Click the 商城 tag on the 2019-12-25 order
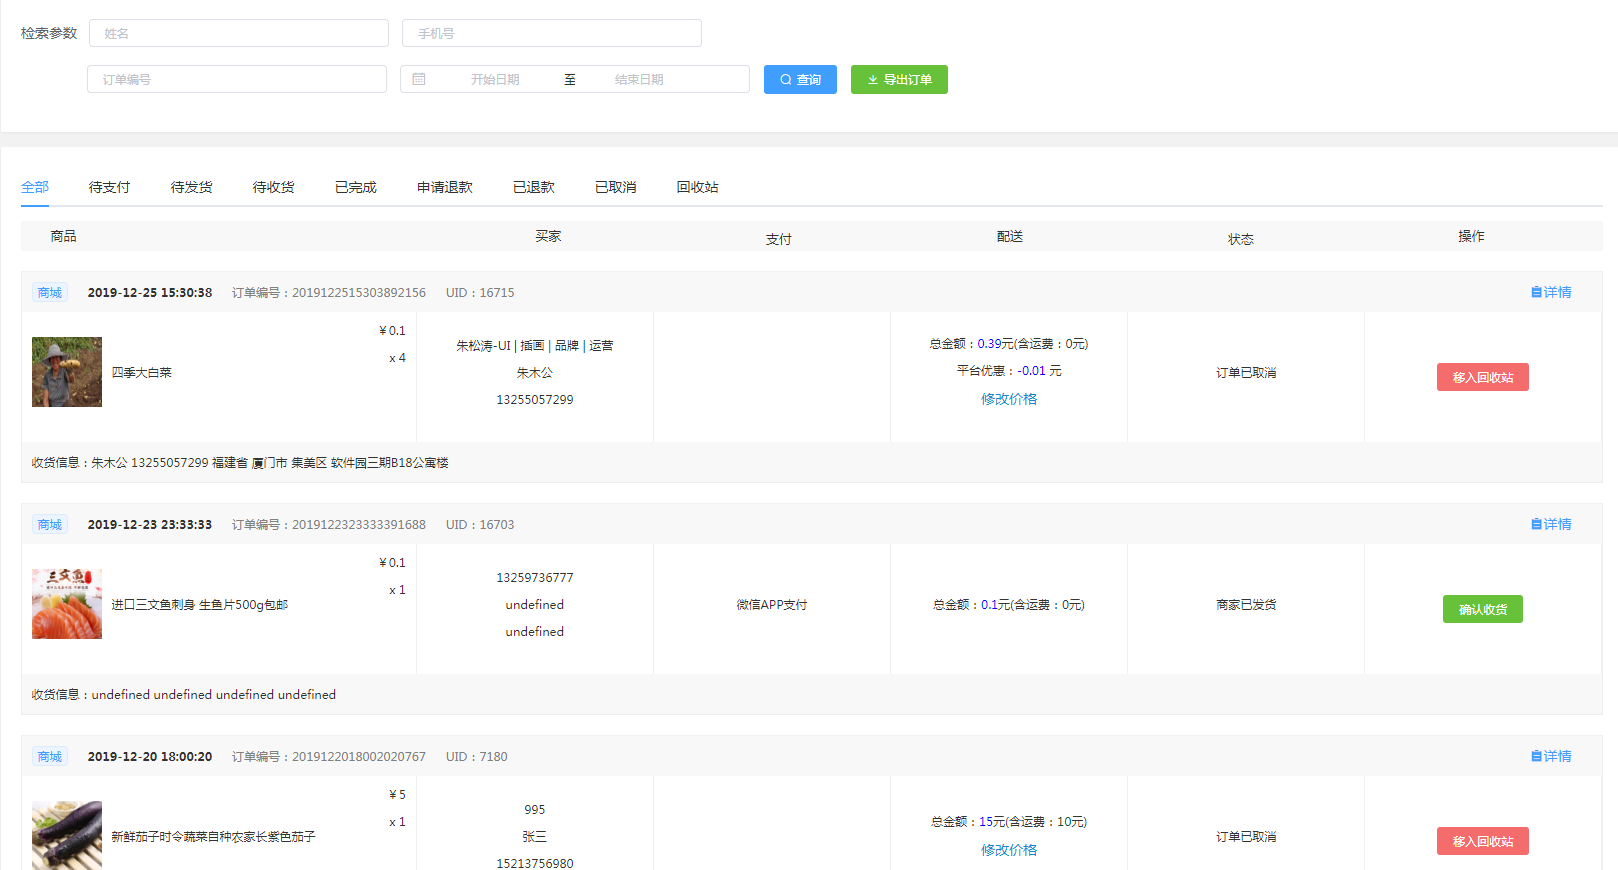This screenshot has width=1618, height=870. coord(50,292)
